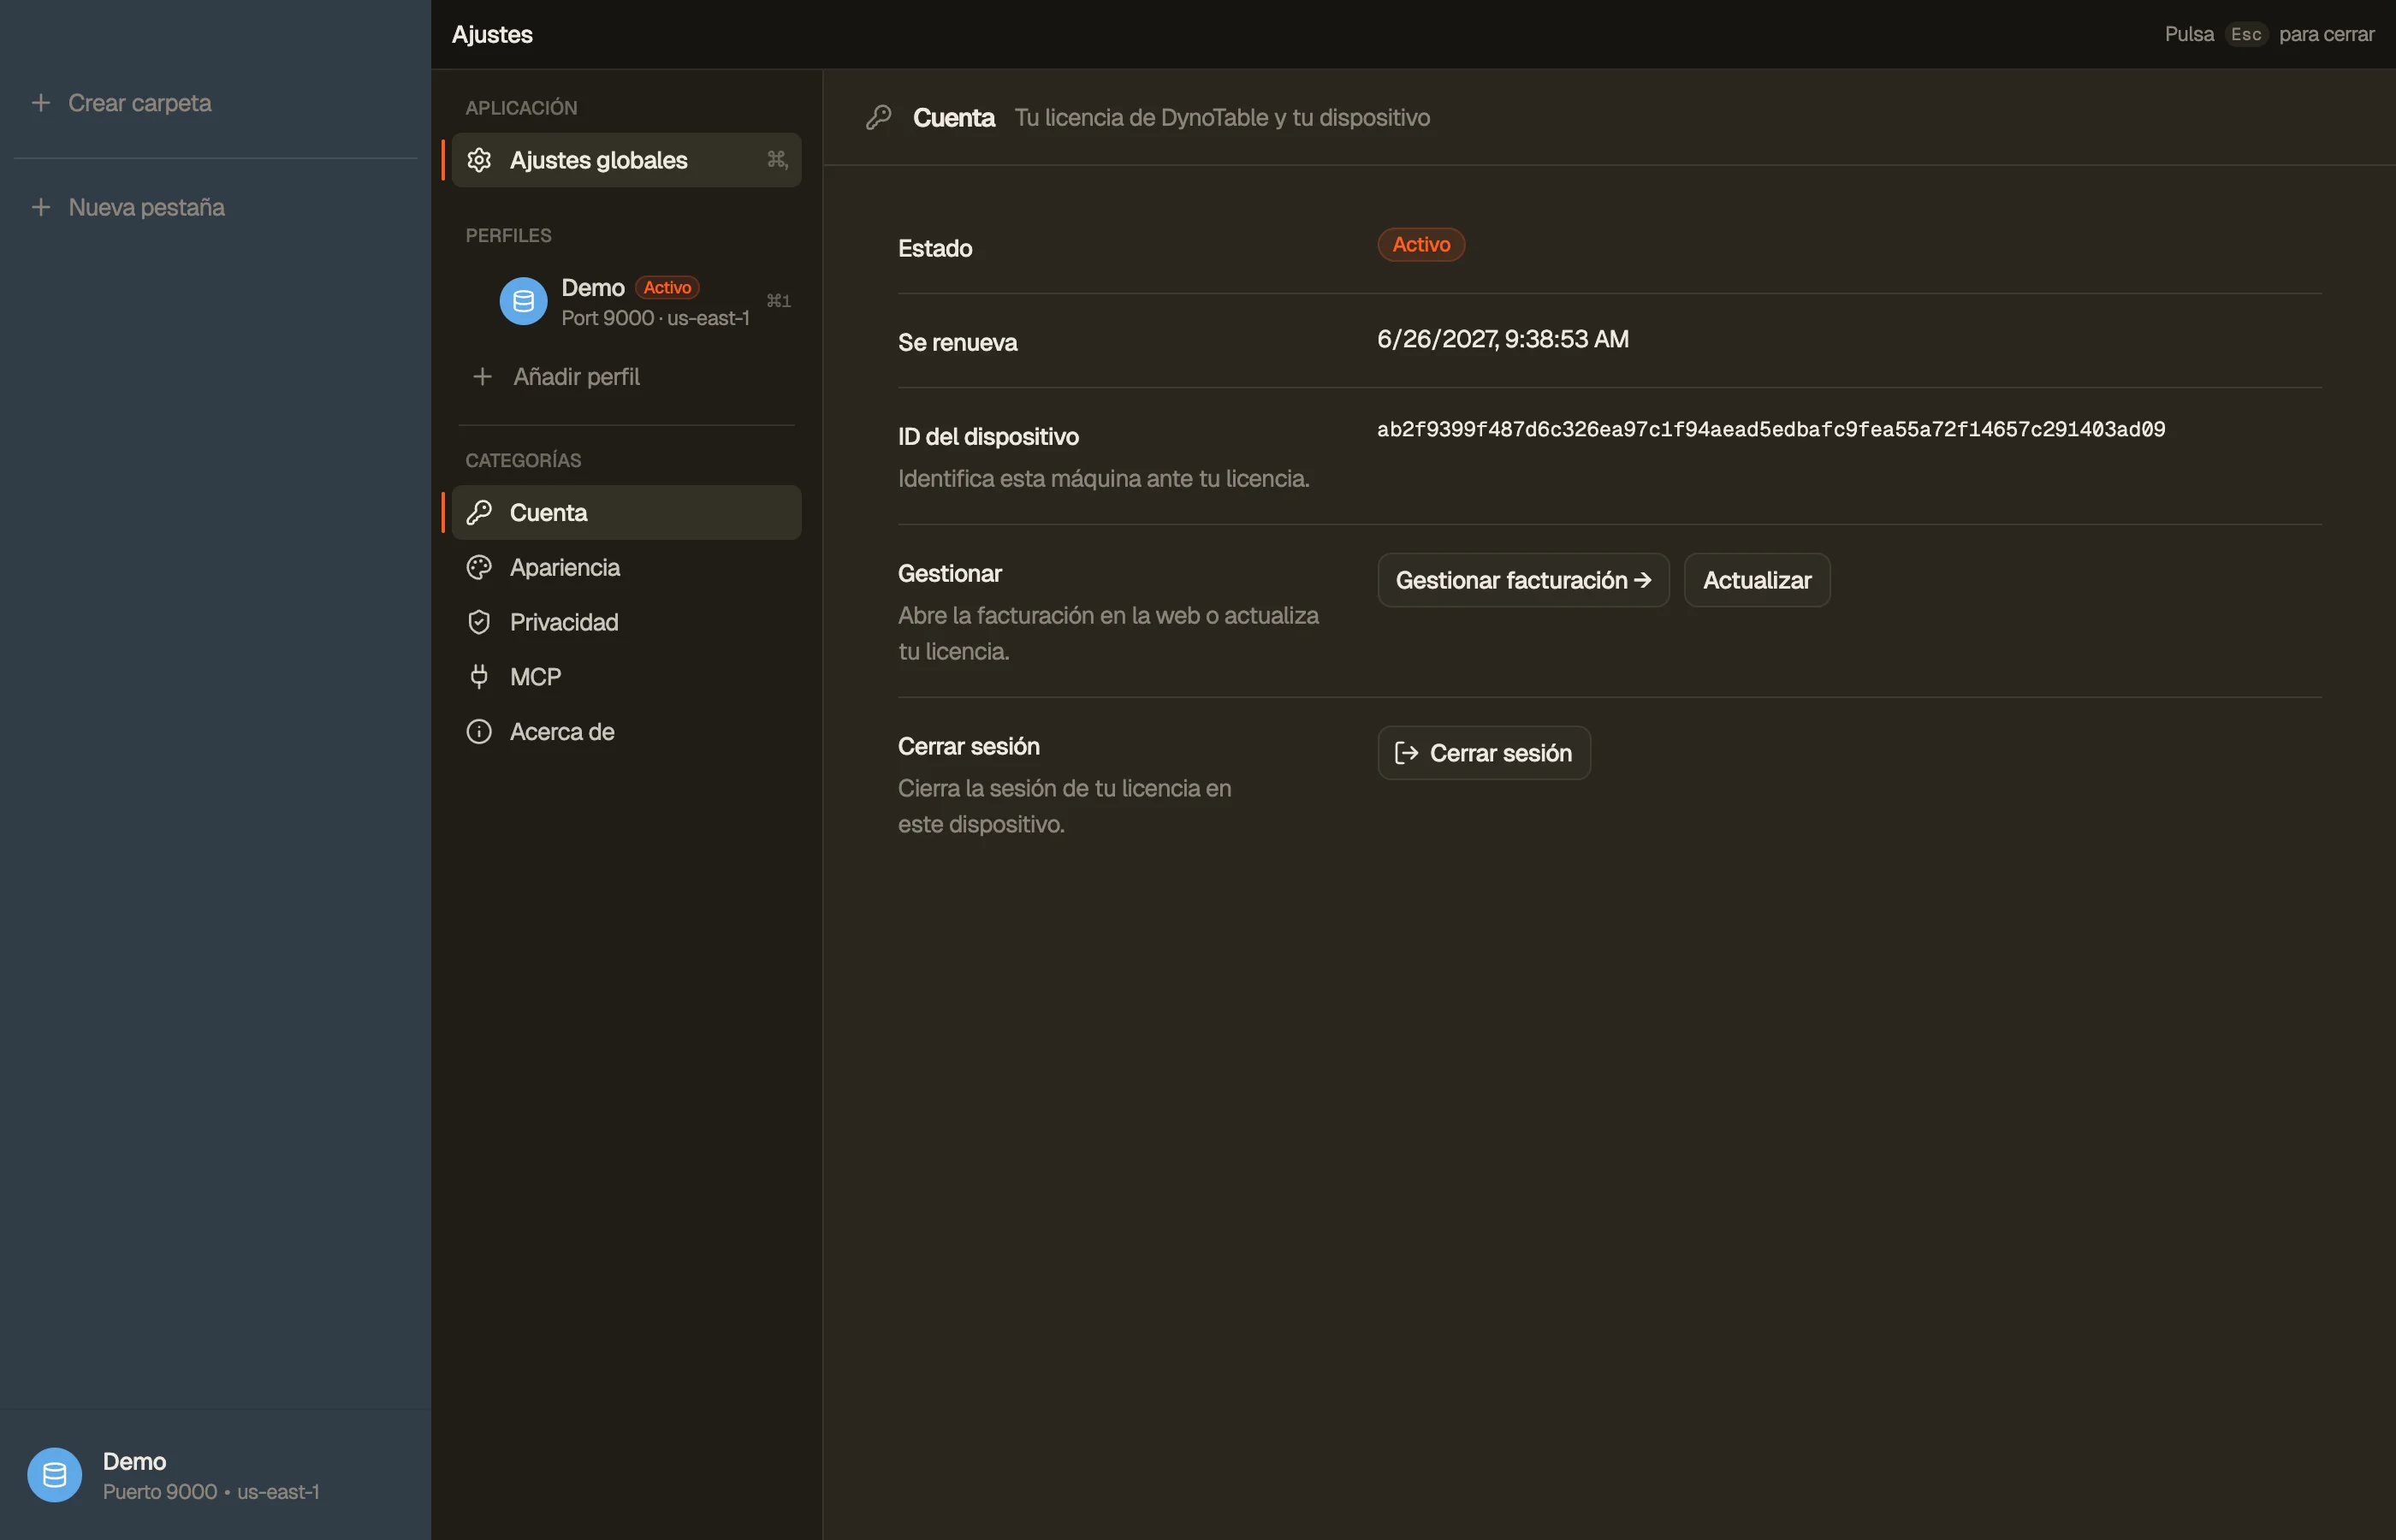Click the palette icon beside Apariencia
This screenshot has width=2396, height=1540.
point(479,567)
